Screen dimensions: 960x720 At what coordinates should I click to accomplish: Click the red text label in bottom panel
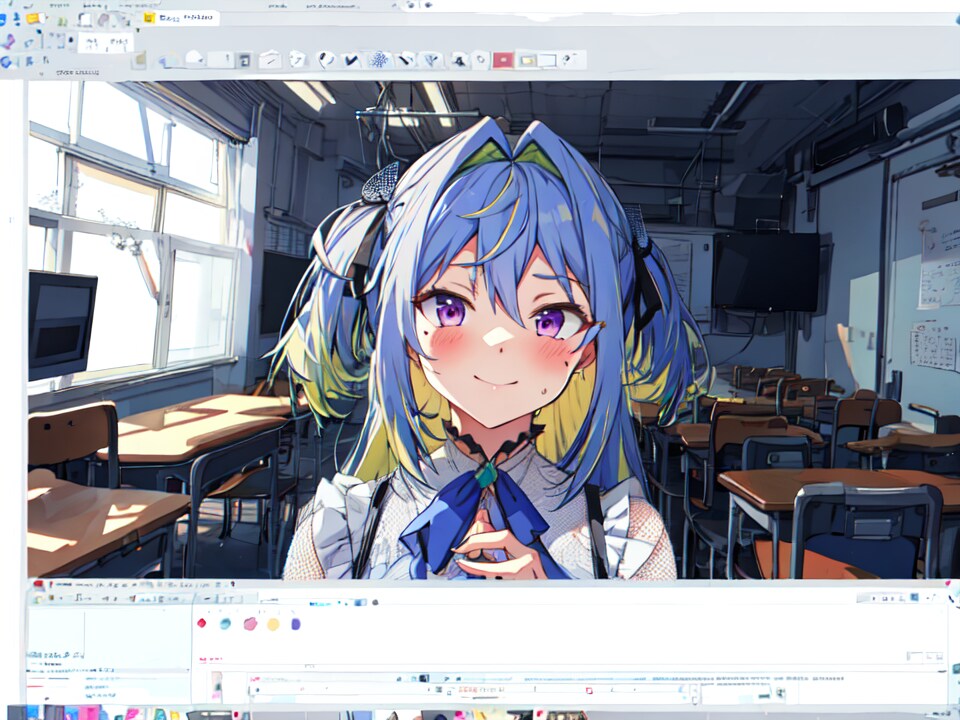[x=210, y=659]
